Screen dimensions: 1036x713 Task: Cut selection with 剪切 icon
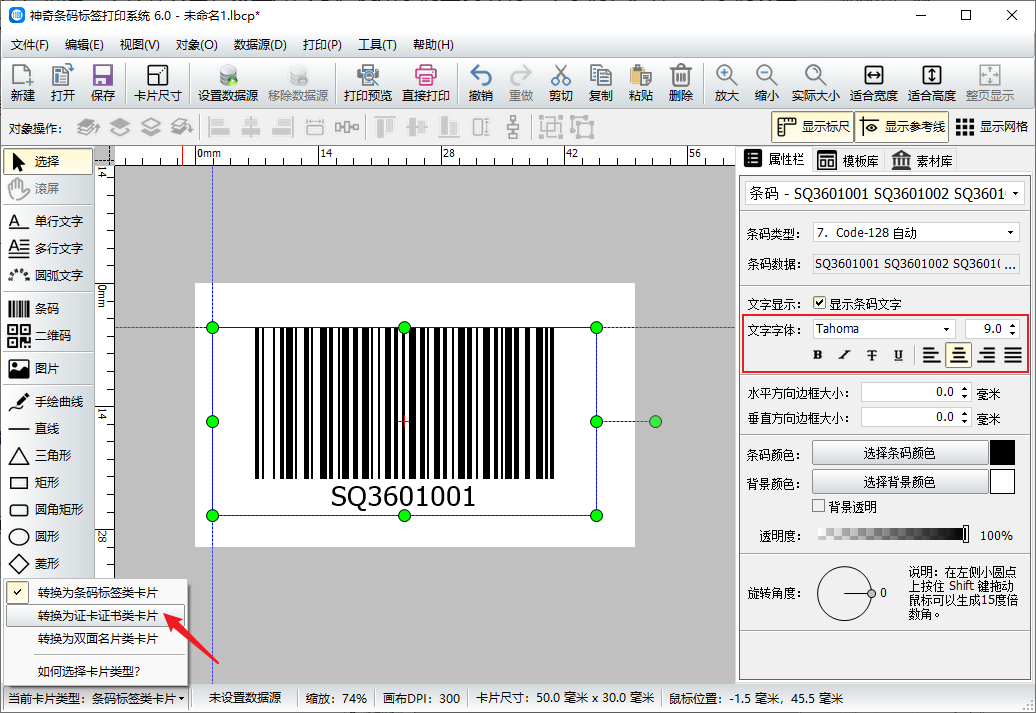(560, 83)
